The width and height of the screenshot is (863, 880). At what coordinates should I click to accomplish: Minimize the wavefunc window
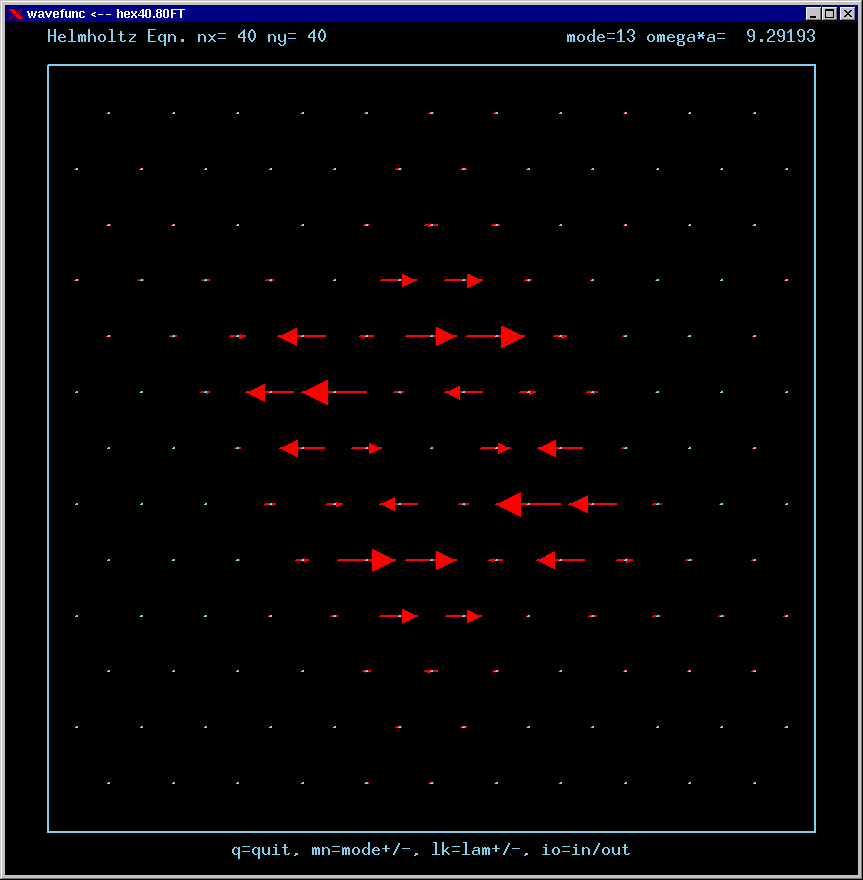(x=812, y=13)
